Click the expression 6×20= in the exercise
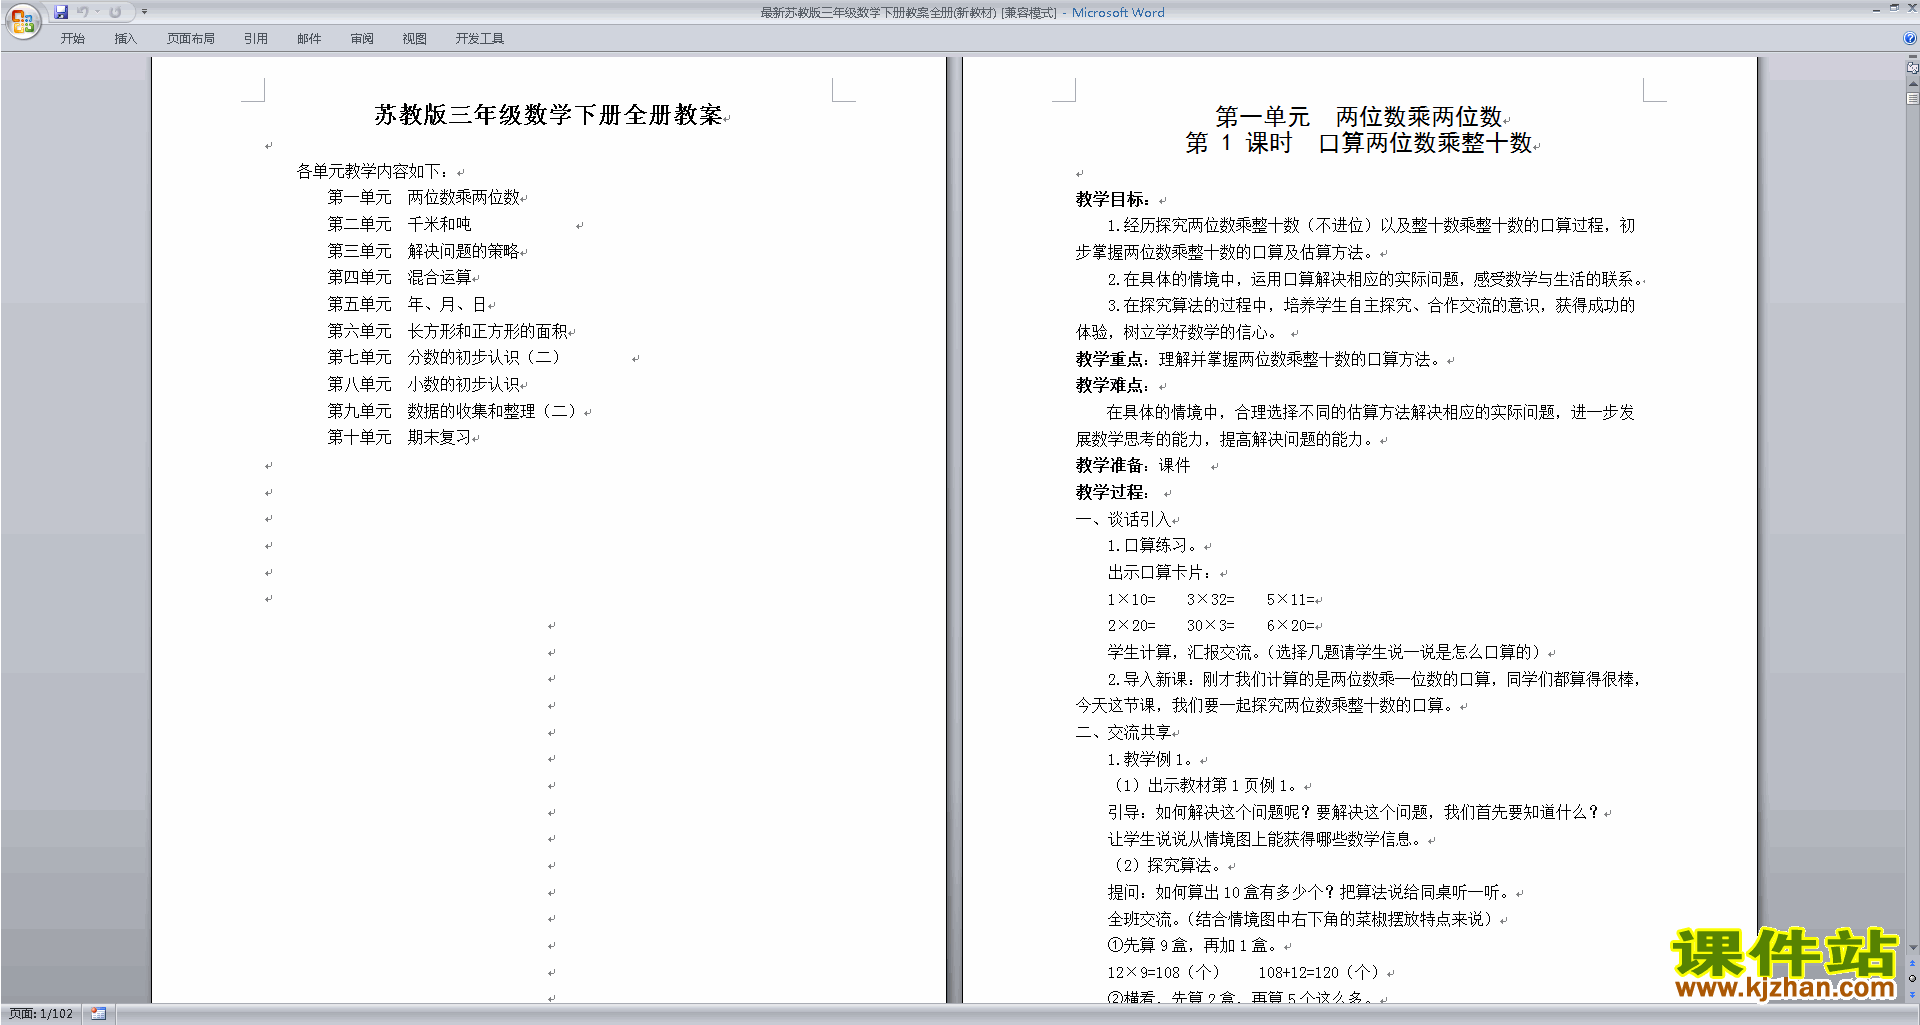This screenshot has height=1025, width=1920. pos(1290,625)
